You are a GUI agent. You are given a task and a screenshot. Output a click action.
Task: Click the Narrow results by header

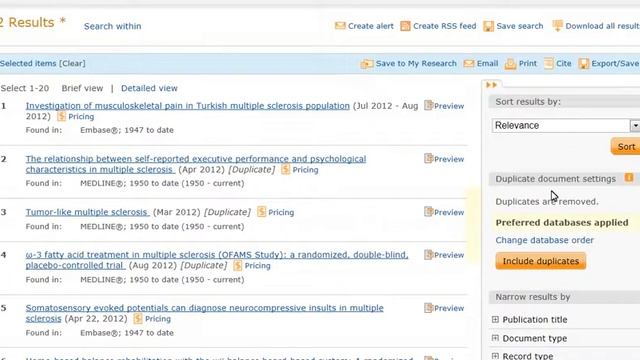click(x=533, y=297)
